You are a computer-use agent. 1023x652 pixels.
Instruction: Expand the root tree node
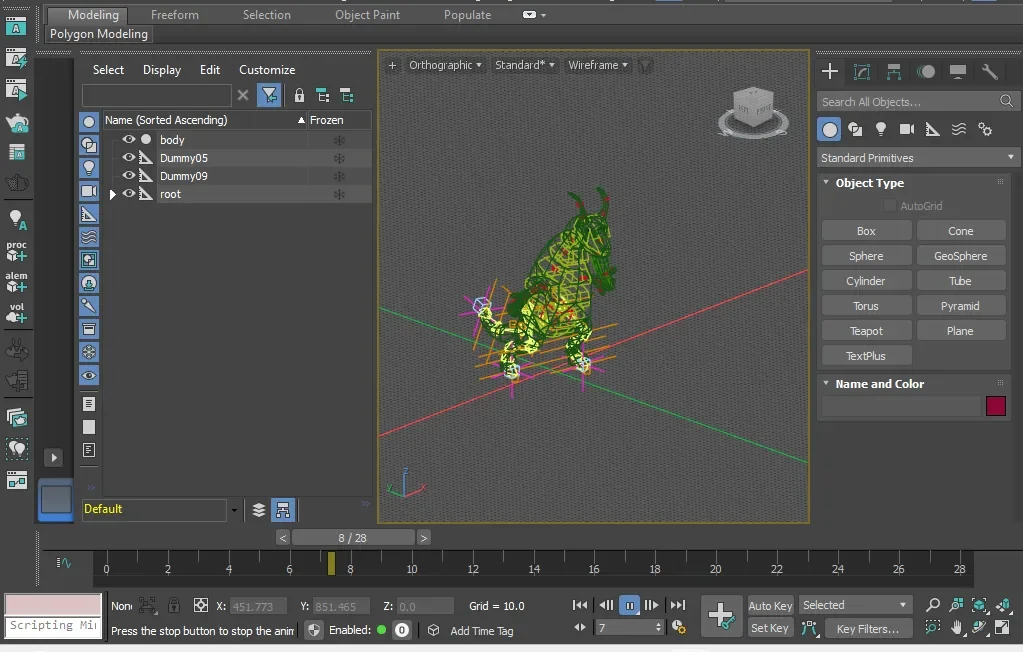click(112, 194)
